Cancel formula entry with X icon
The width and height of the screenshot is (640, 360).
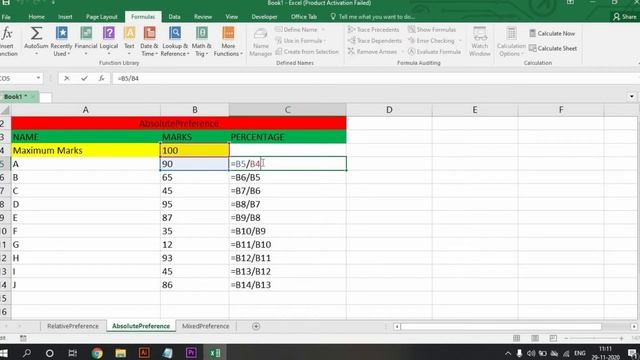click(67, 78)
